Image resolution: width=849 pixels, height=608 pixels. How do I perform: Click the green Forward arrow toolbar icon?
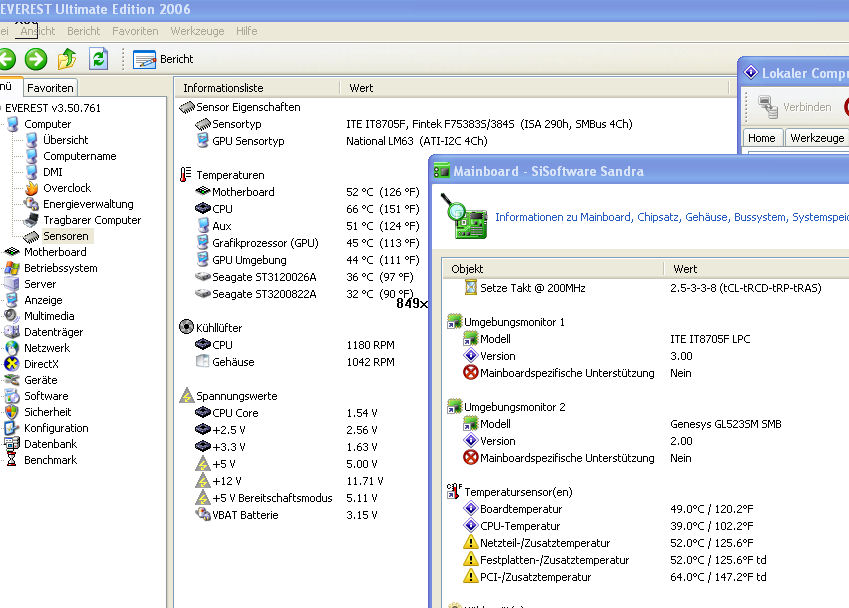tap(36, 59)
